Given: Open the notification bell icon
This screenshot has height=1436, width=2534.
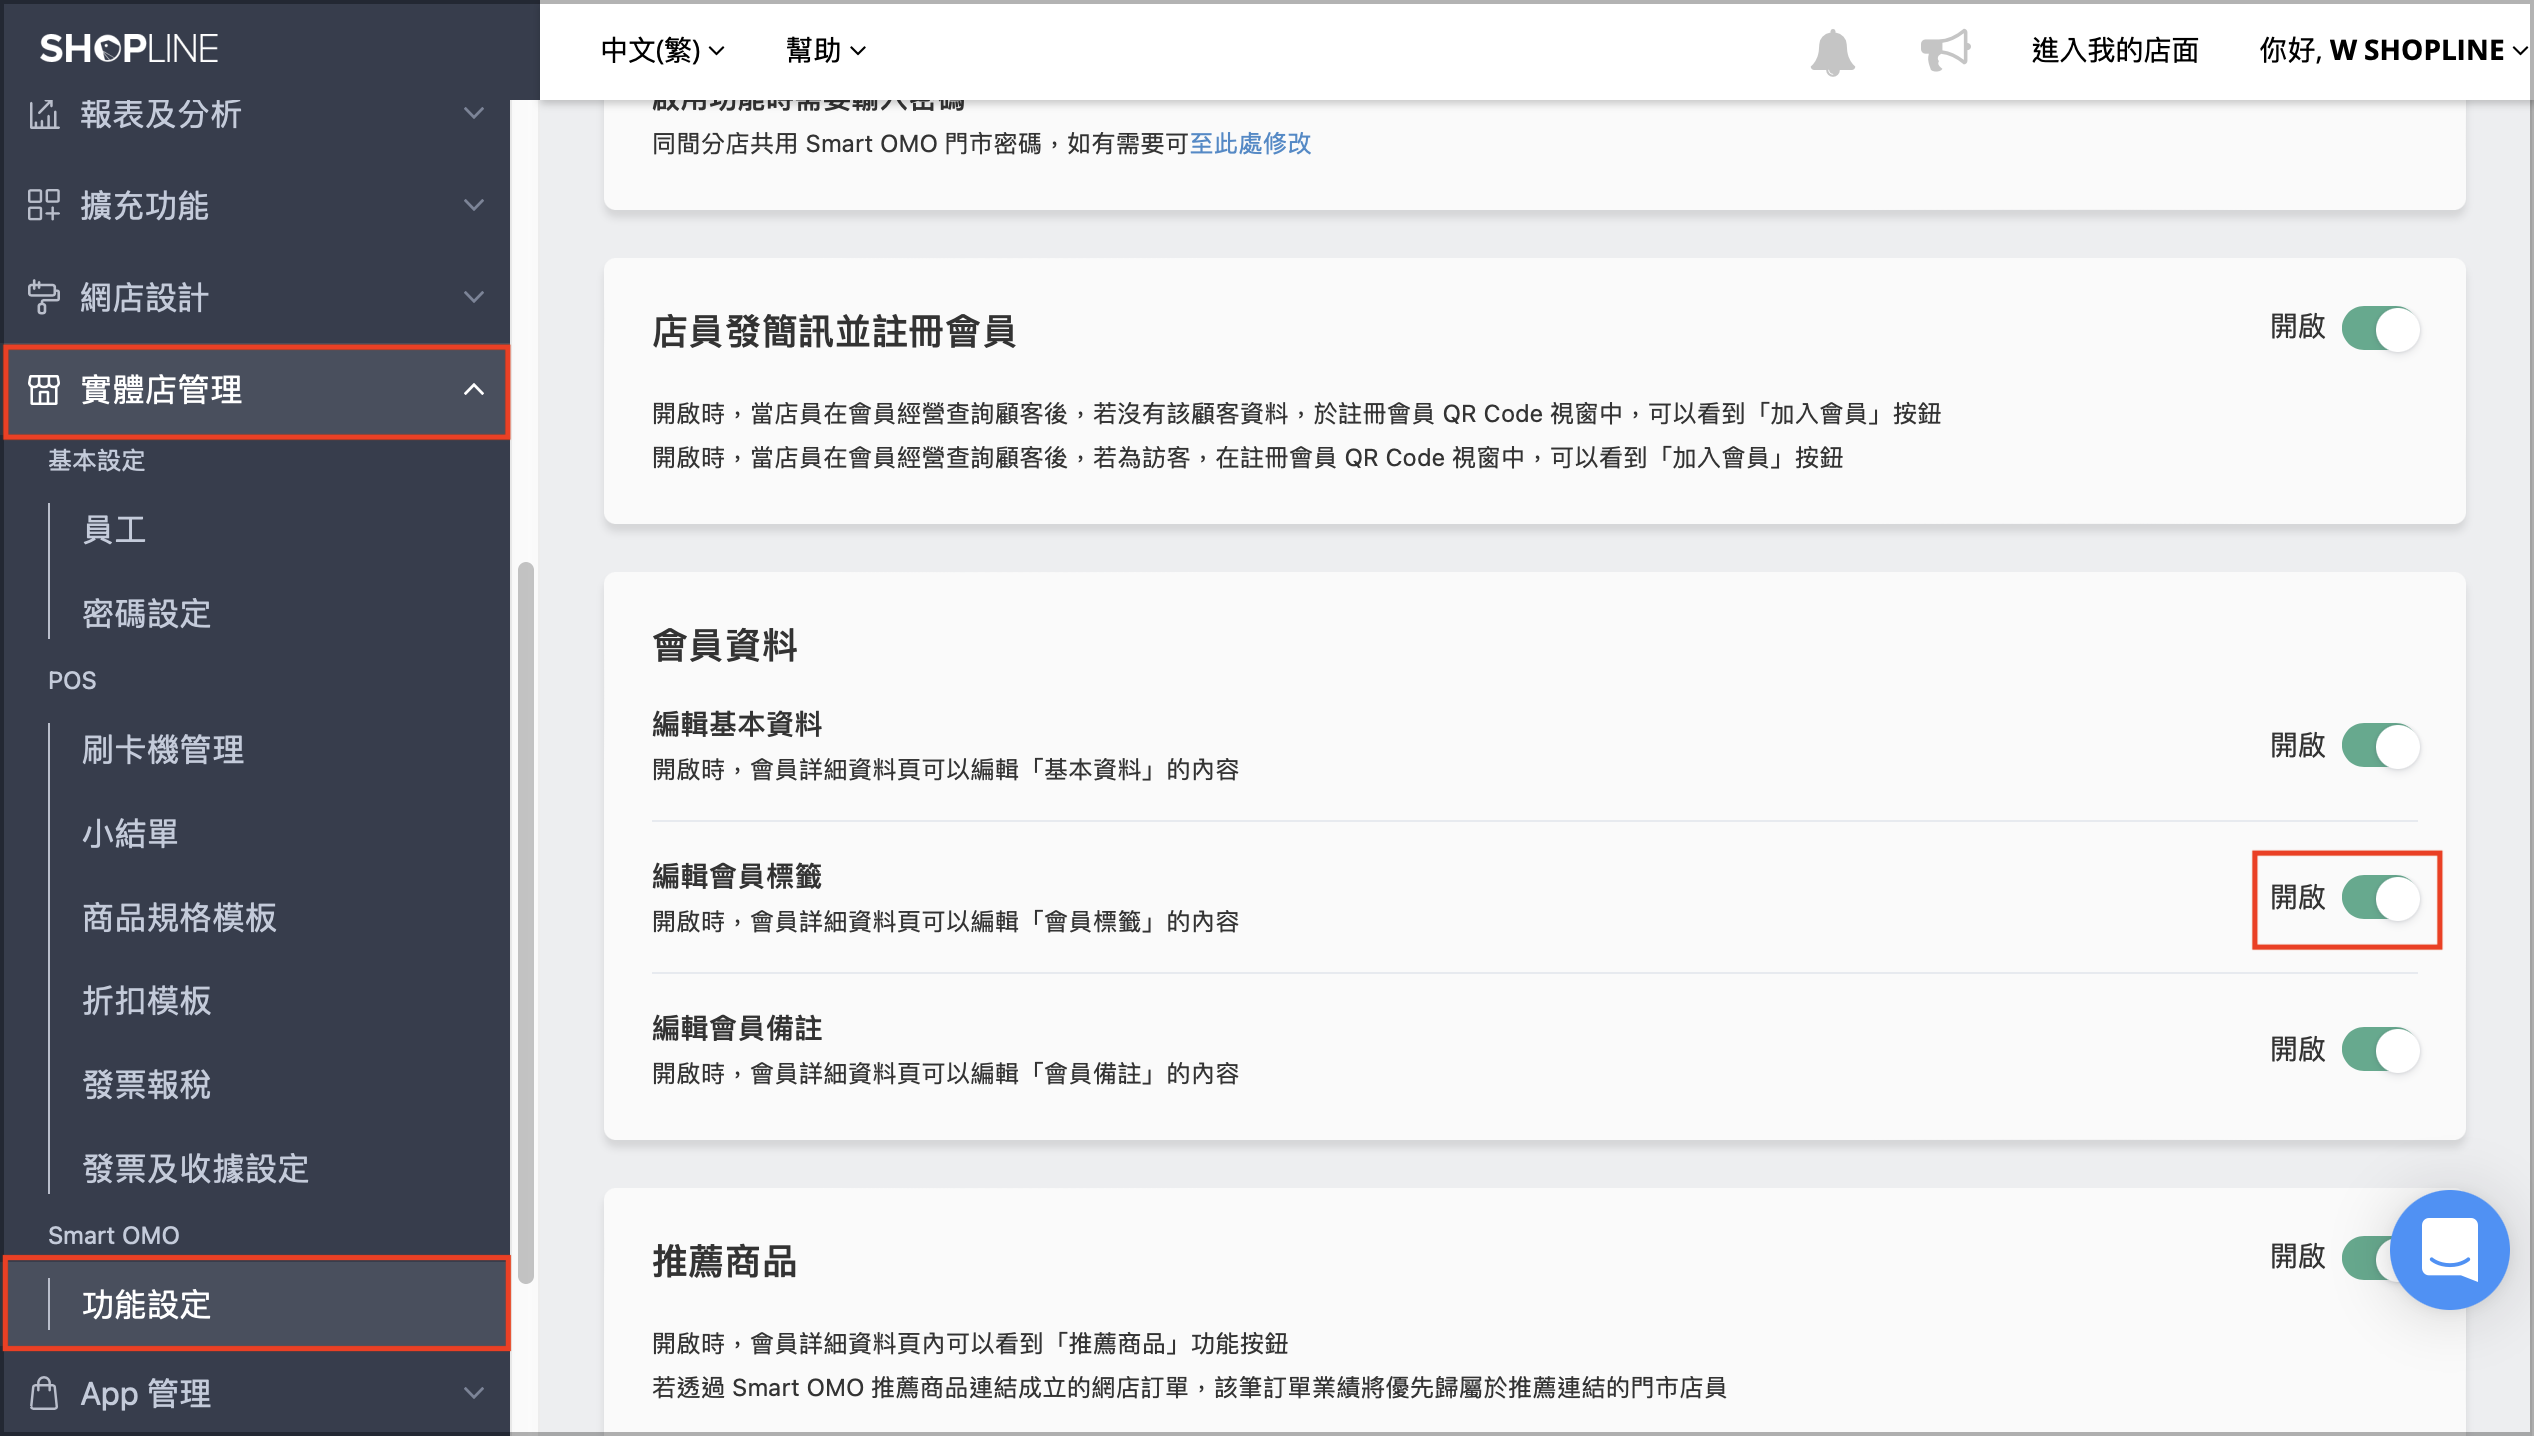Looking at the screenshot, I should point(1832,51).
